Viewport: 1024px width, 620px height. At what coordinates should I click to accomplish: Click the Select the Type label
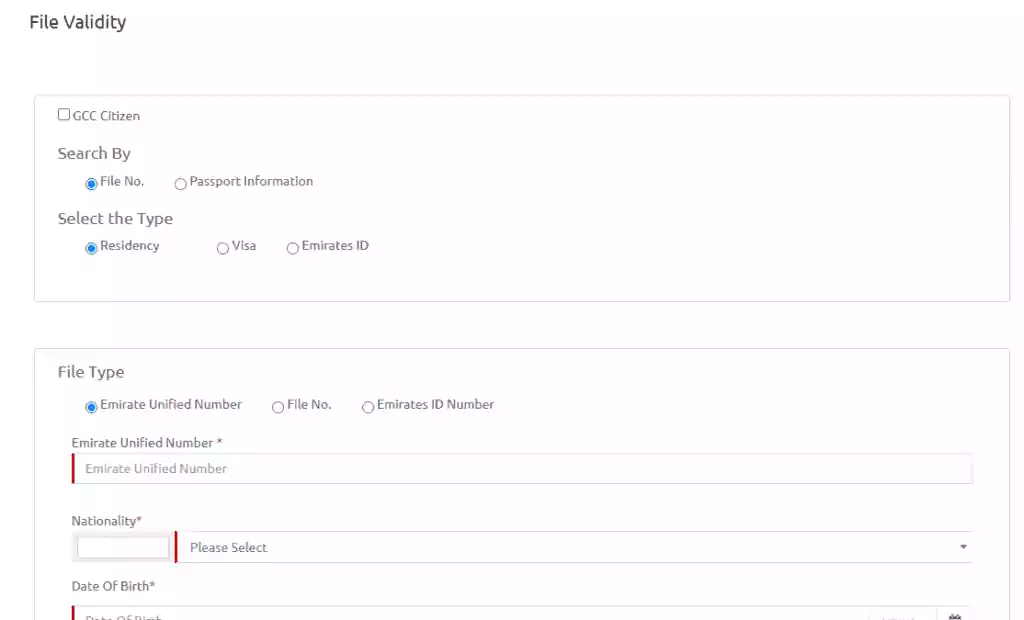pos(116,218)
